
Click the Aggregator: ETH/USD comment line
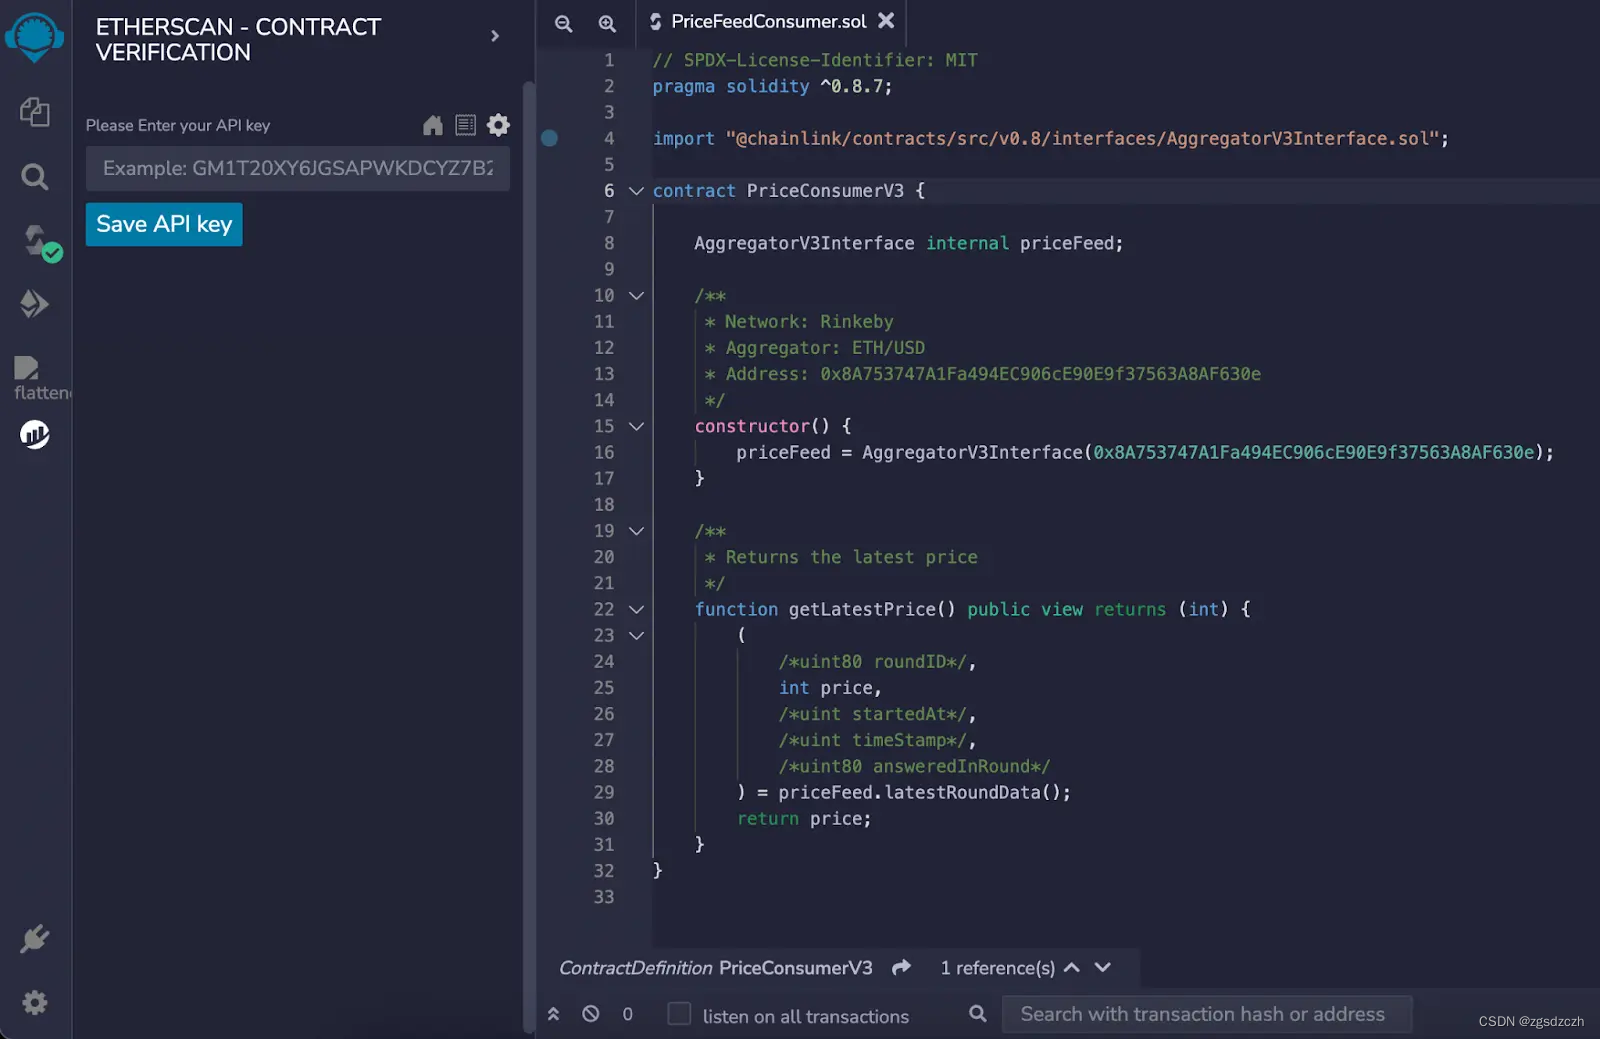click(x=815, y=348)
